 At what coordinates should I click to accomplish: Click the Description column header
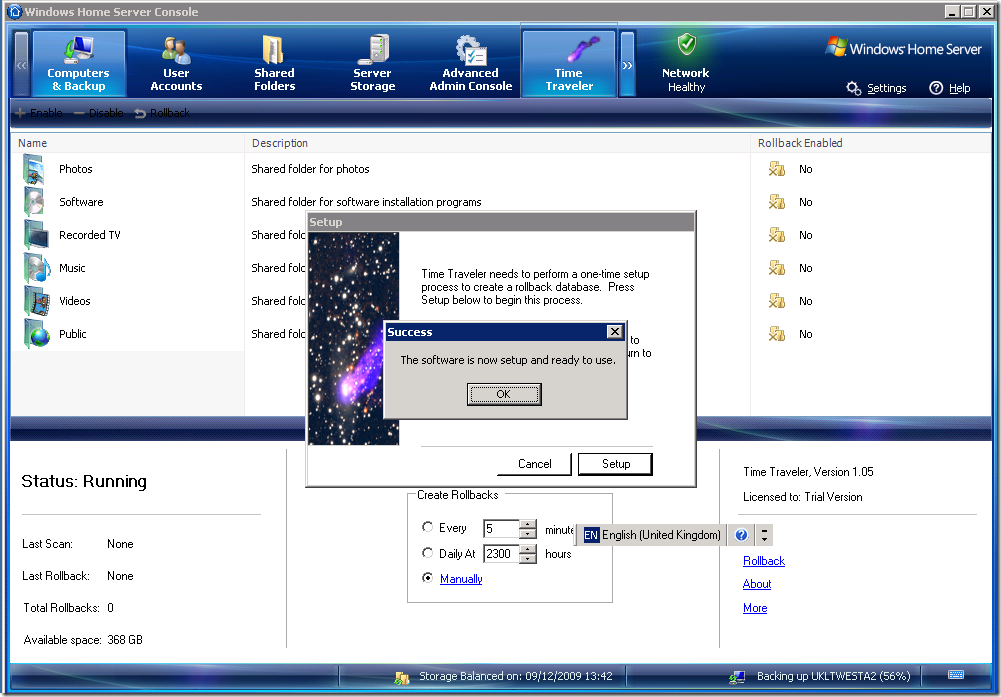point(497,143)
